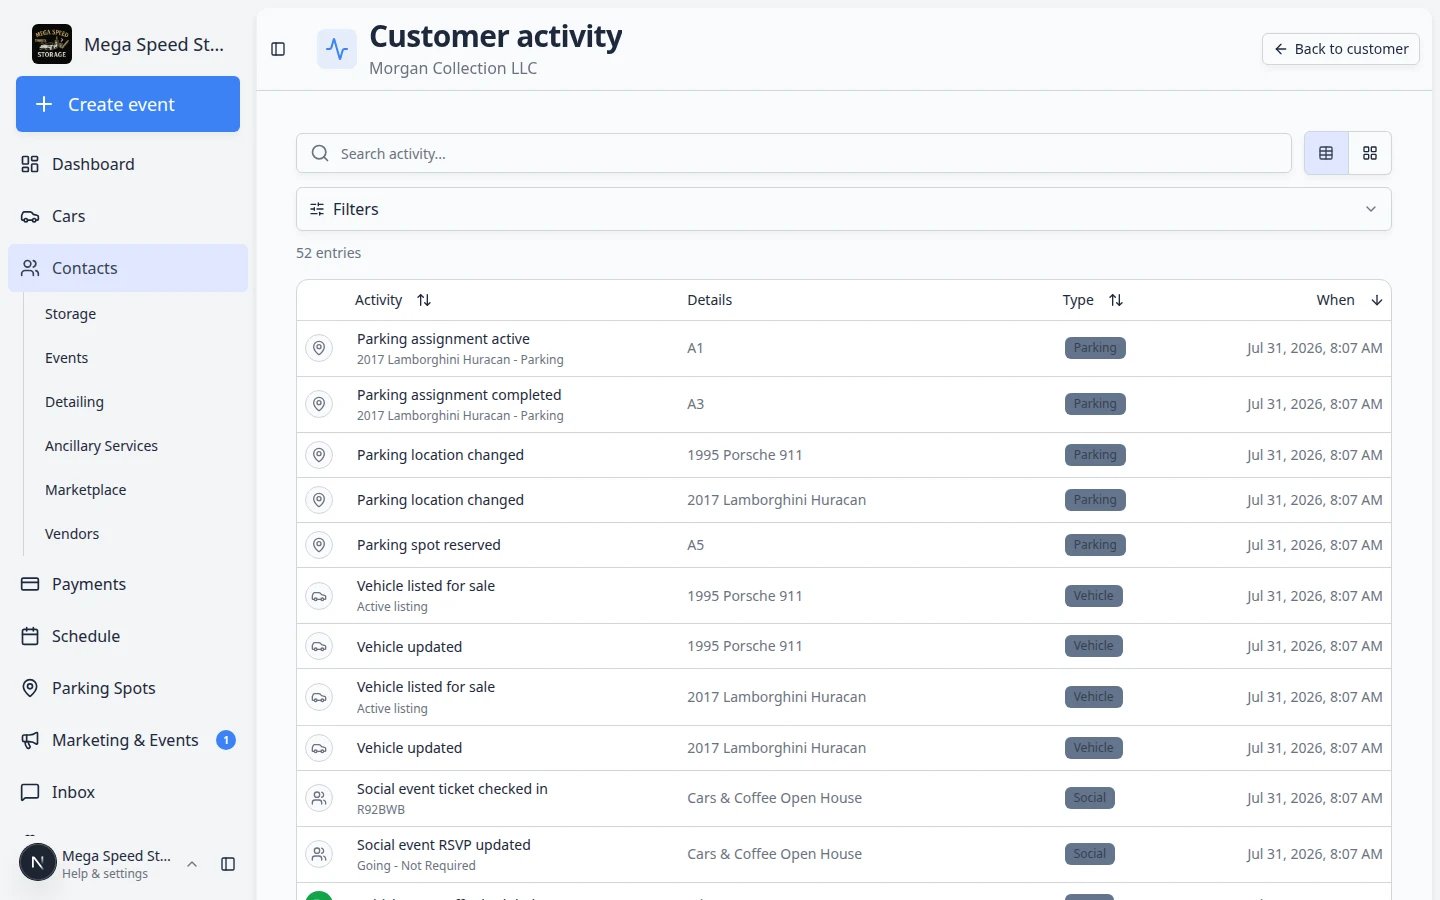Click the Mega Speed Storage logo
Image resolution: width=1440 pixels, height=900 pixels.
pyautogui.click(x=52, y=44)
